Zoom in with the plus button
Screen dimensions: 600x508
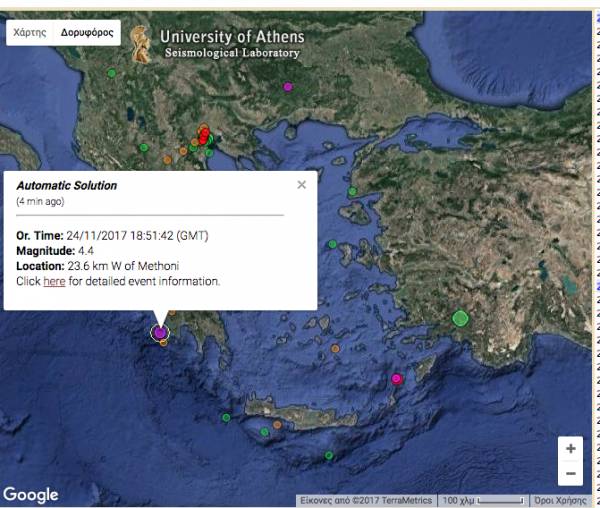(x=571, y=448)
